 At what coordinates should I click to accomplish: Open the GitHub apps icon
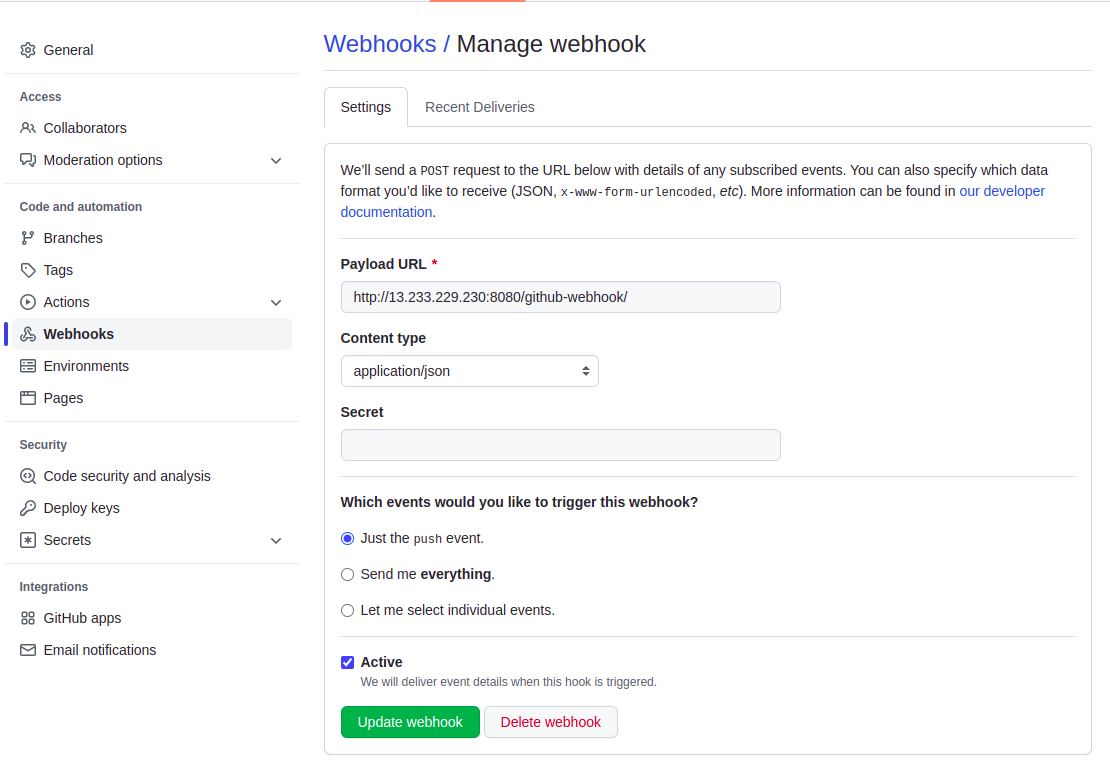[x=28, y=618]
